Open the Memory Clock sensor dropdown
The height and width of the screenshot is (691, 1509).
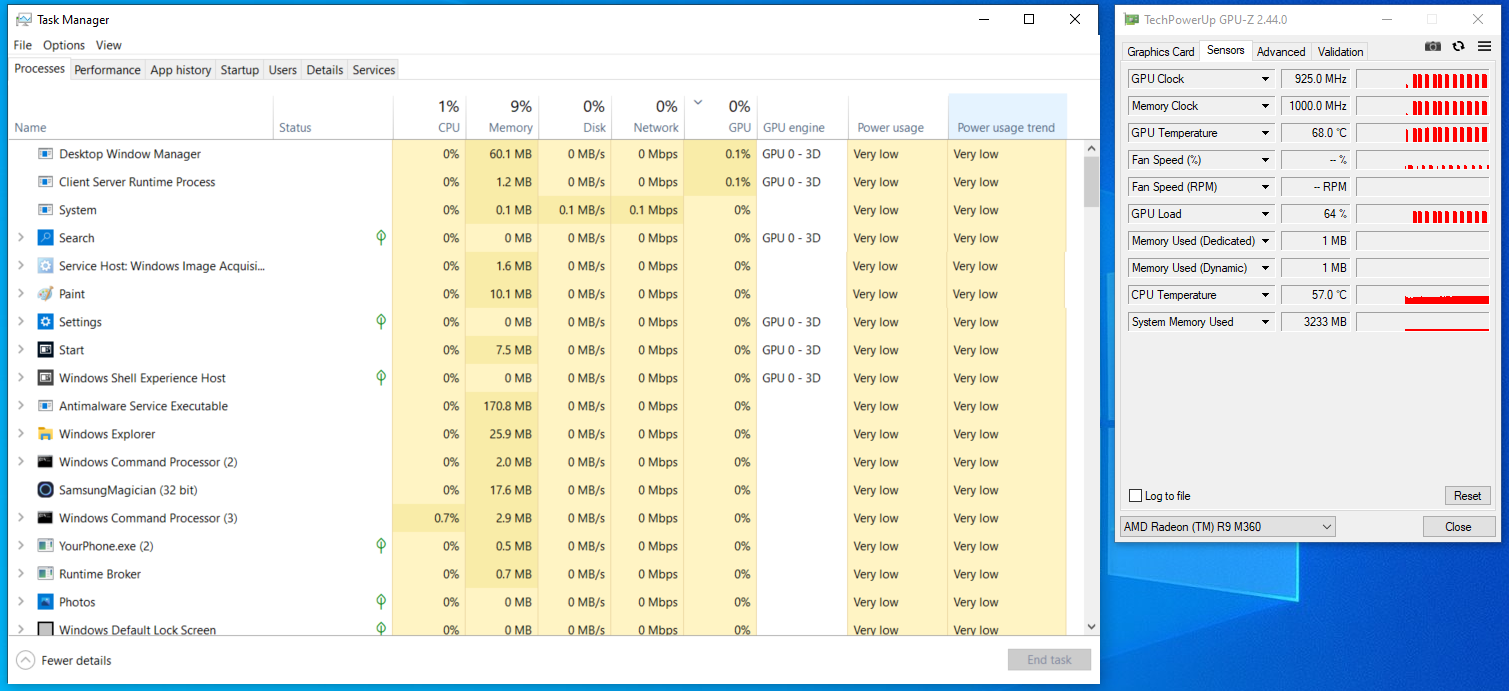coord(1265,106)
